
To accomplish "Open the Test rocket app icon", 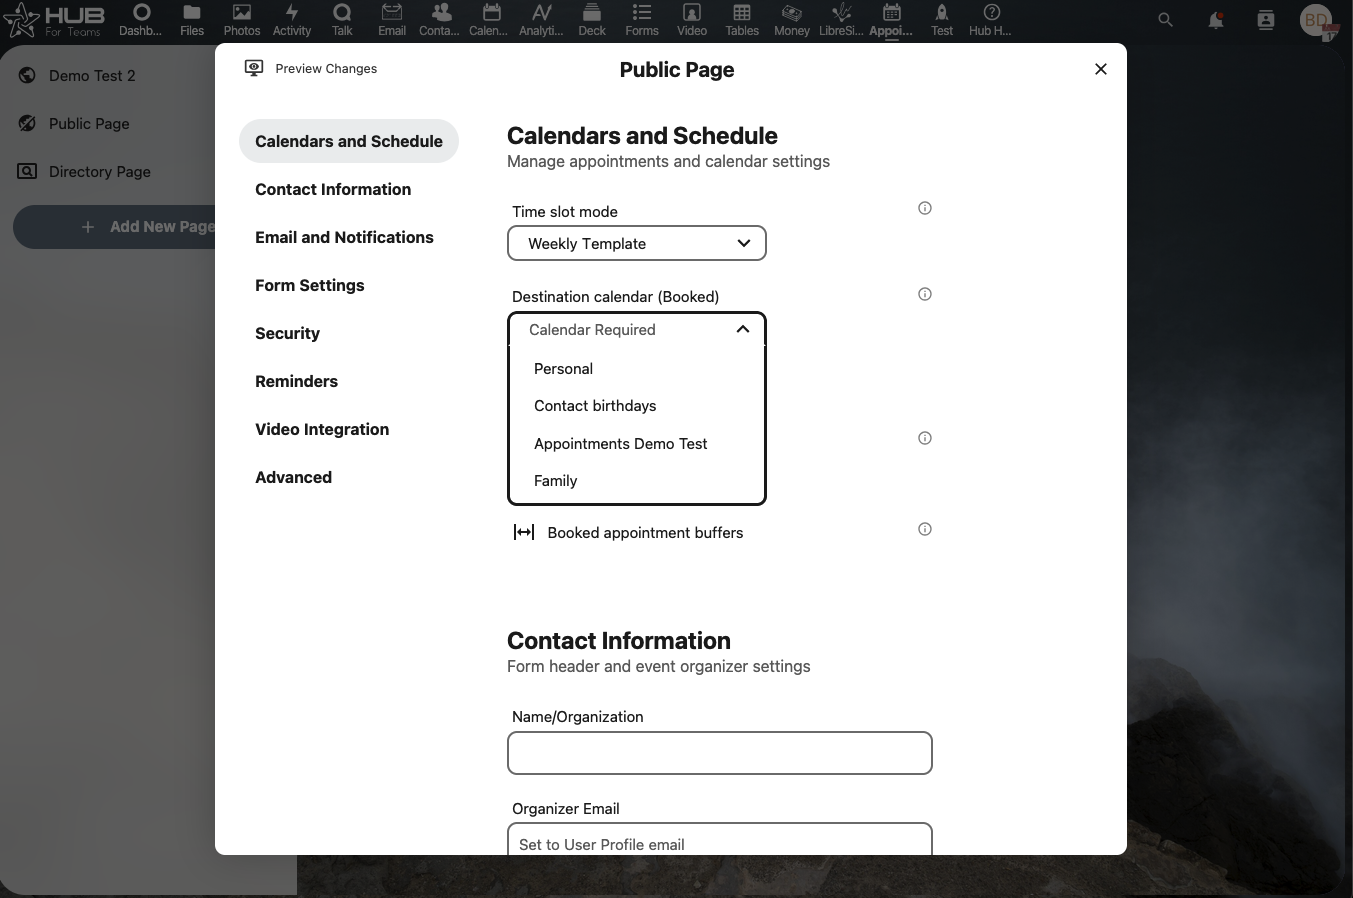I will click(942, 19).
